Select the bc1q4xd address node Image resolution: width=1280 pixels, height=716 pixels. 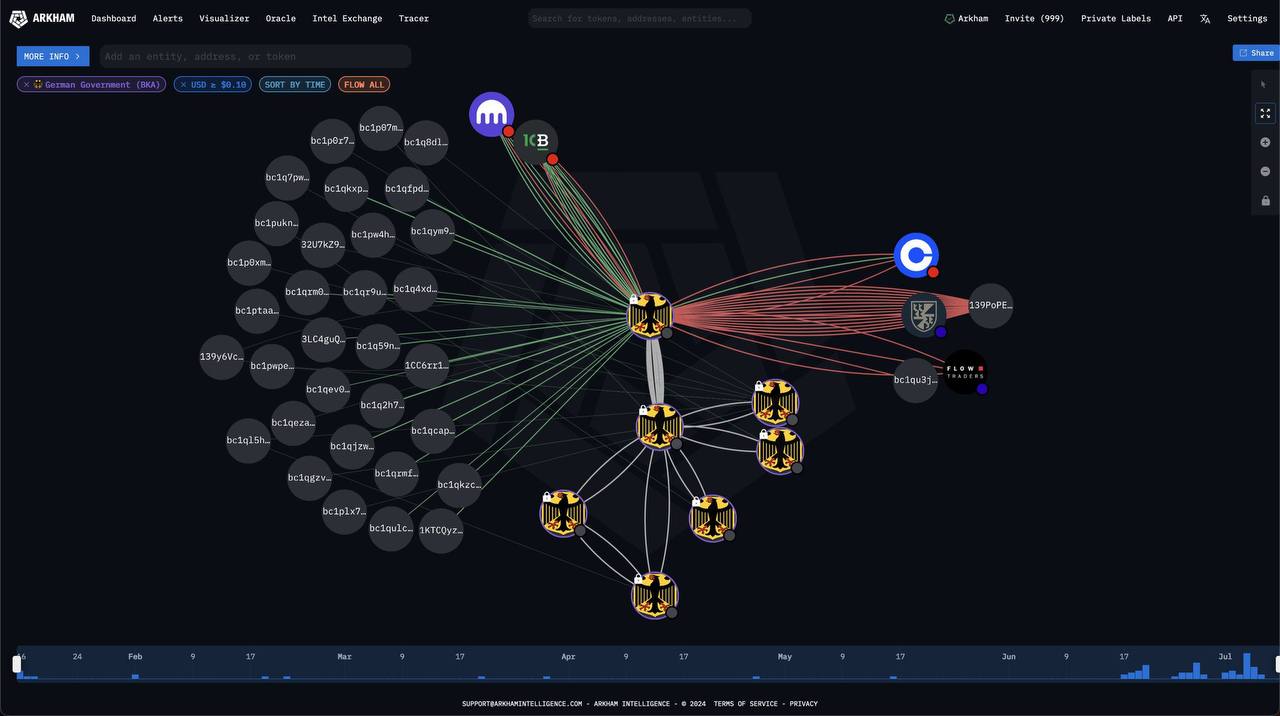[415, 289]
